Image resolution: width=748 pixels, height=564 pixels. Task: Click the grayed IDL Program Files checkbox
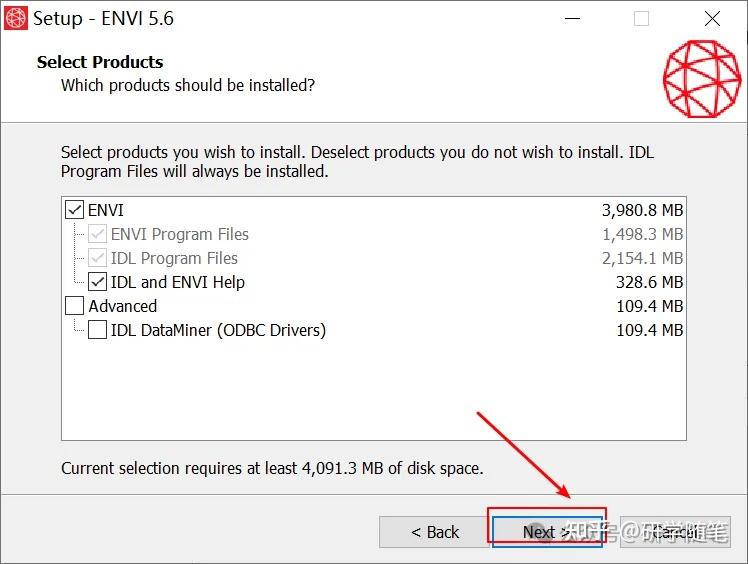[97, 259]
